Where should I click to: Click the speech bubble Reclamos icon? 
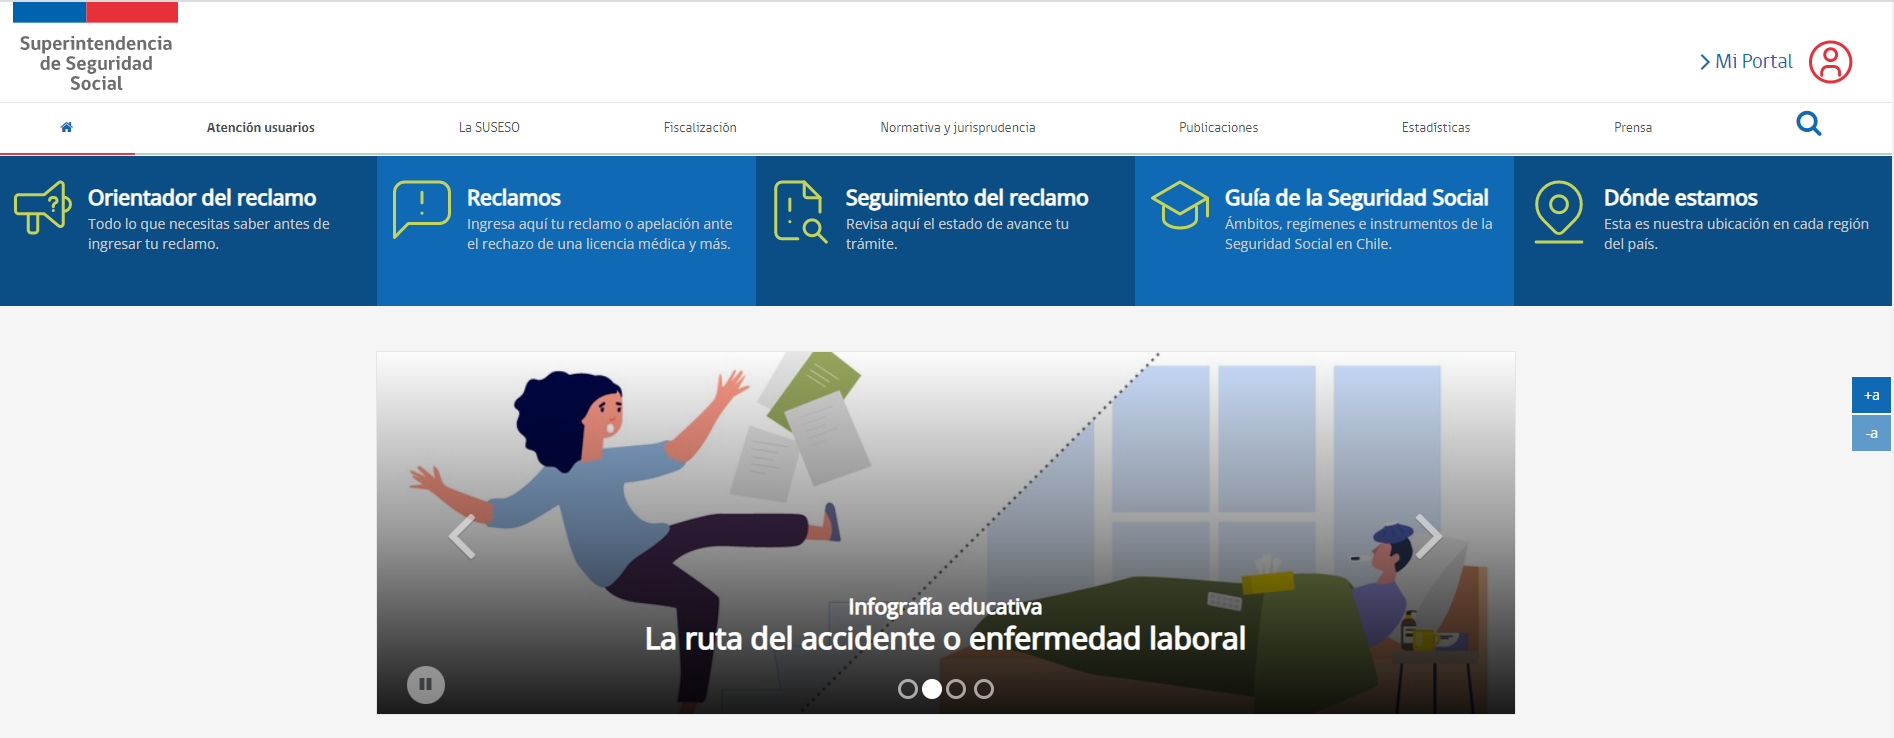pos(421,208)
